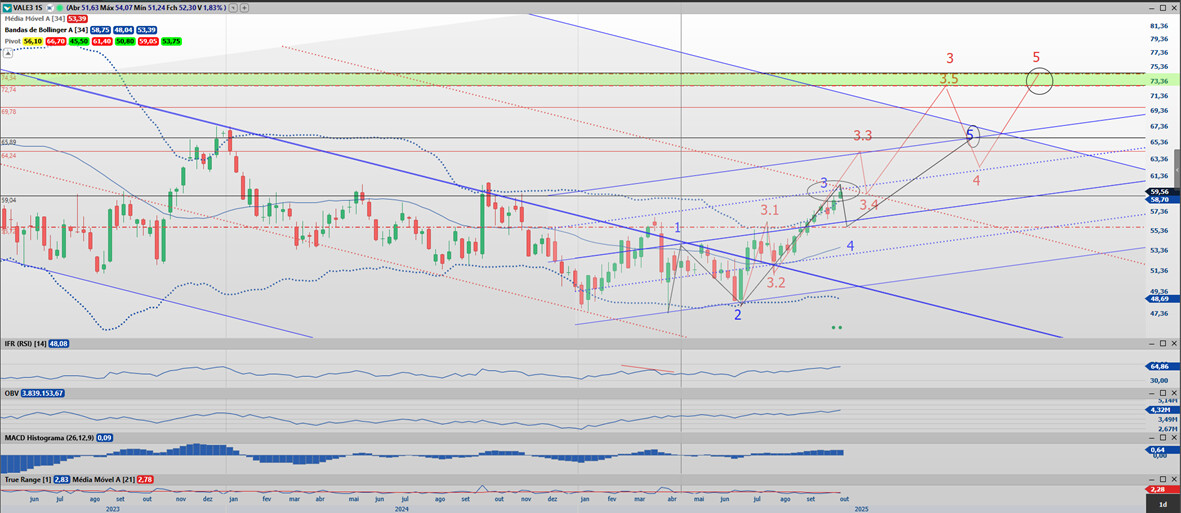
Task: Click the 1d timeframe button
Action: pos(1161,505)
